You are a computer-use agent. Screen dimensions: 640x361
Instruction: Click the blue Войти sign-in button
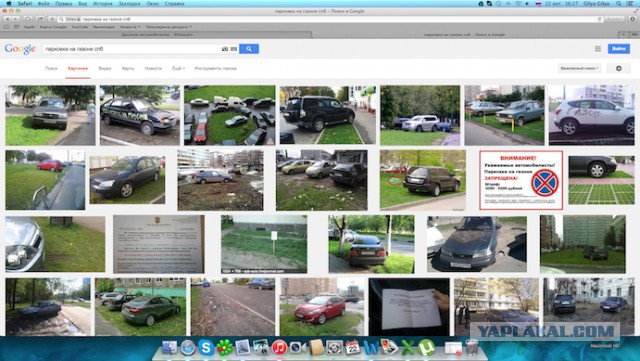(619, 49)
